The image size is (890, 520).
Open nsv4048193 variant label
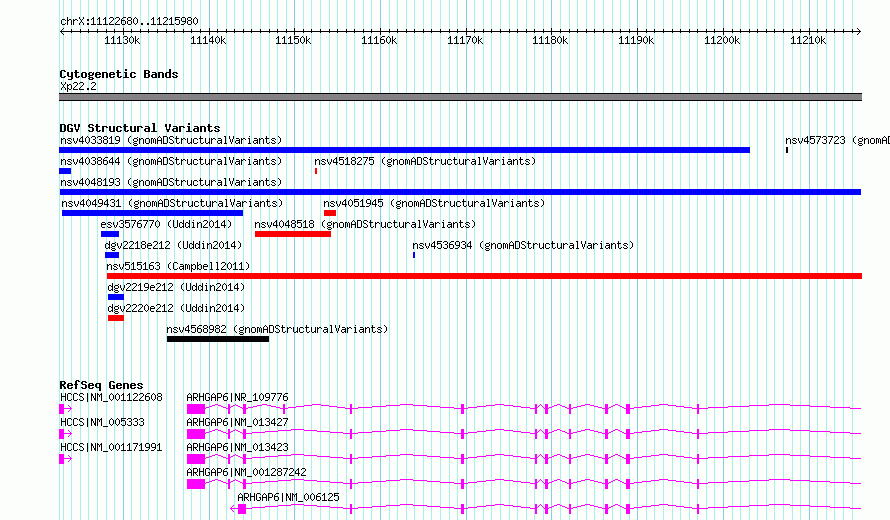(x=171, y=182)
